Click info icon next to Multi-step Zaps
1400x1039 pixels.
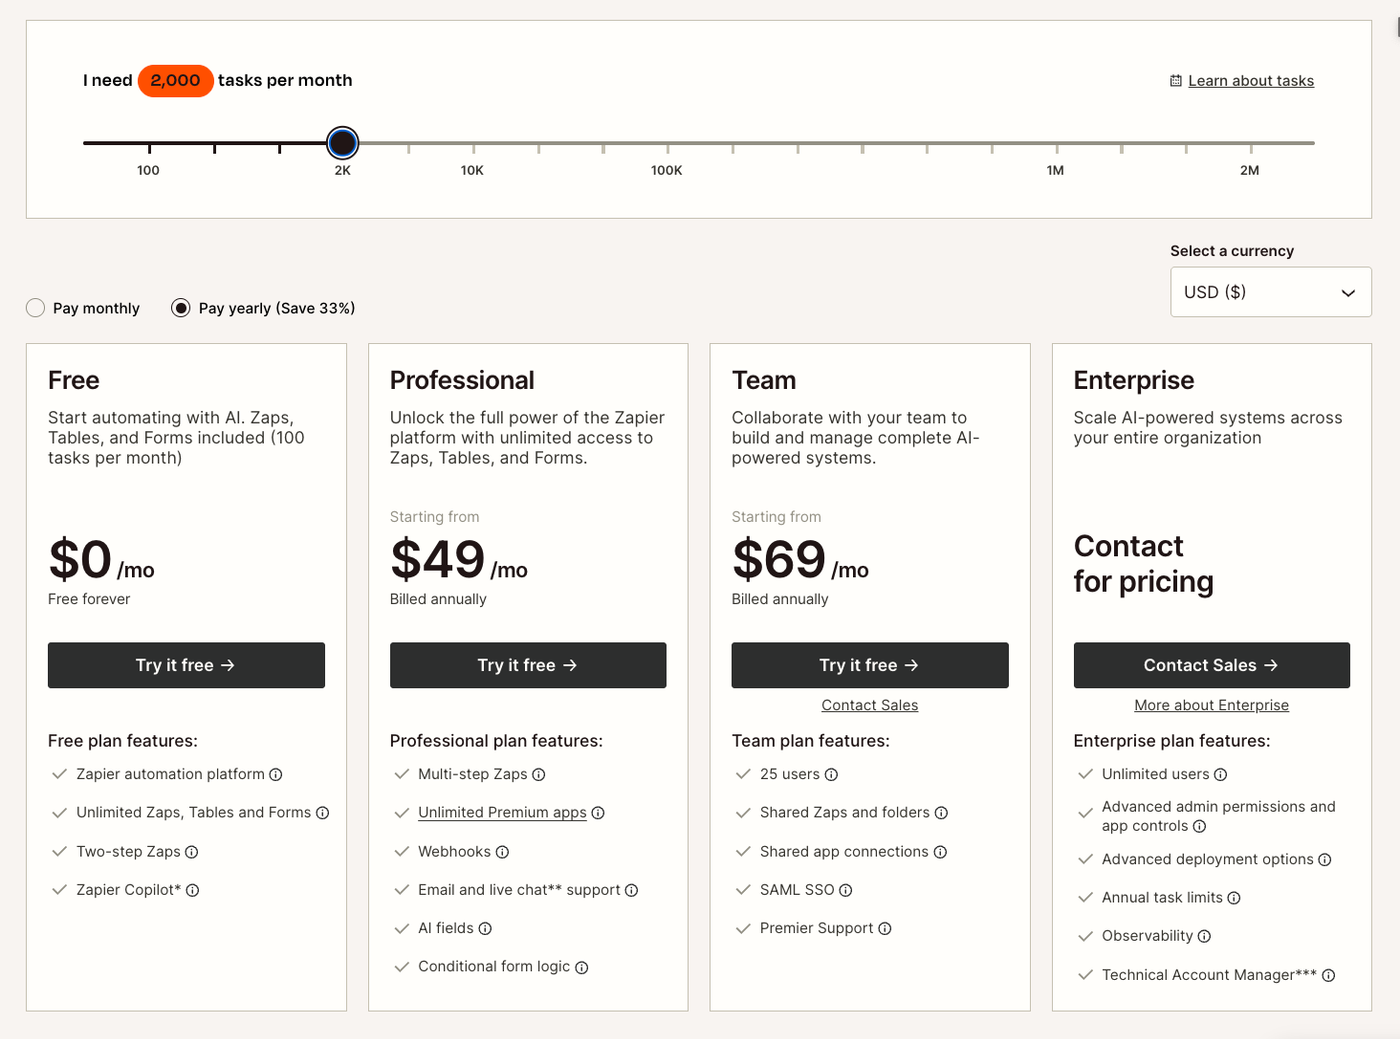click(539, 775)
